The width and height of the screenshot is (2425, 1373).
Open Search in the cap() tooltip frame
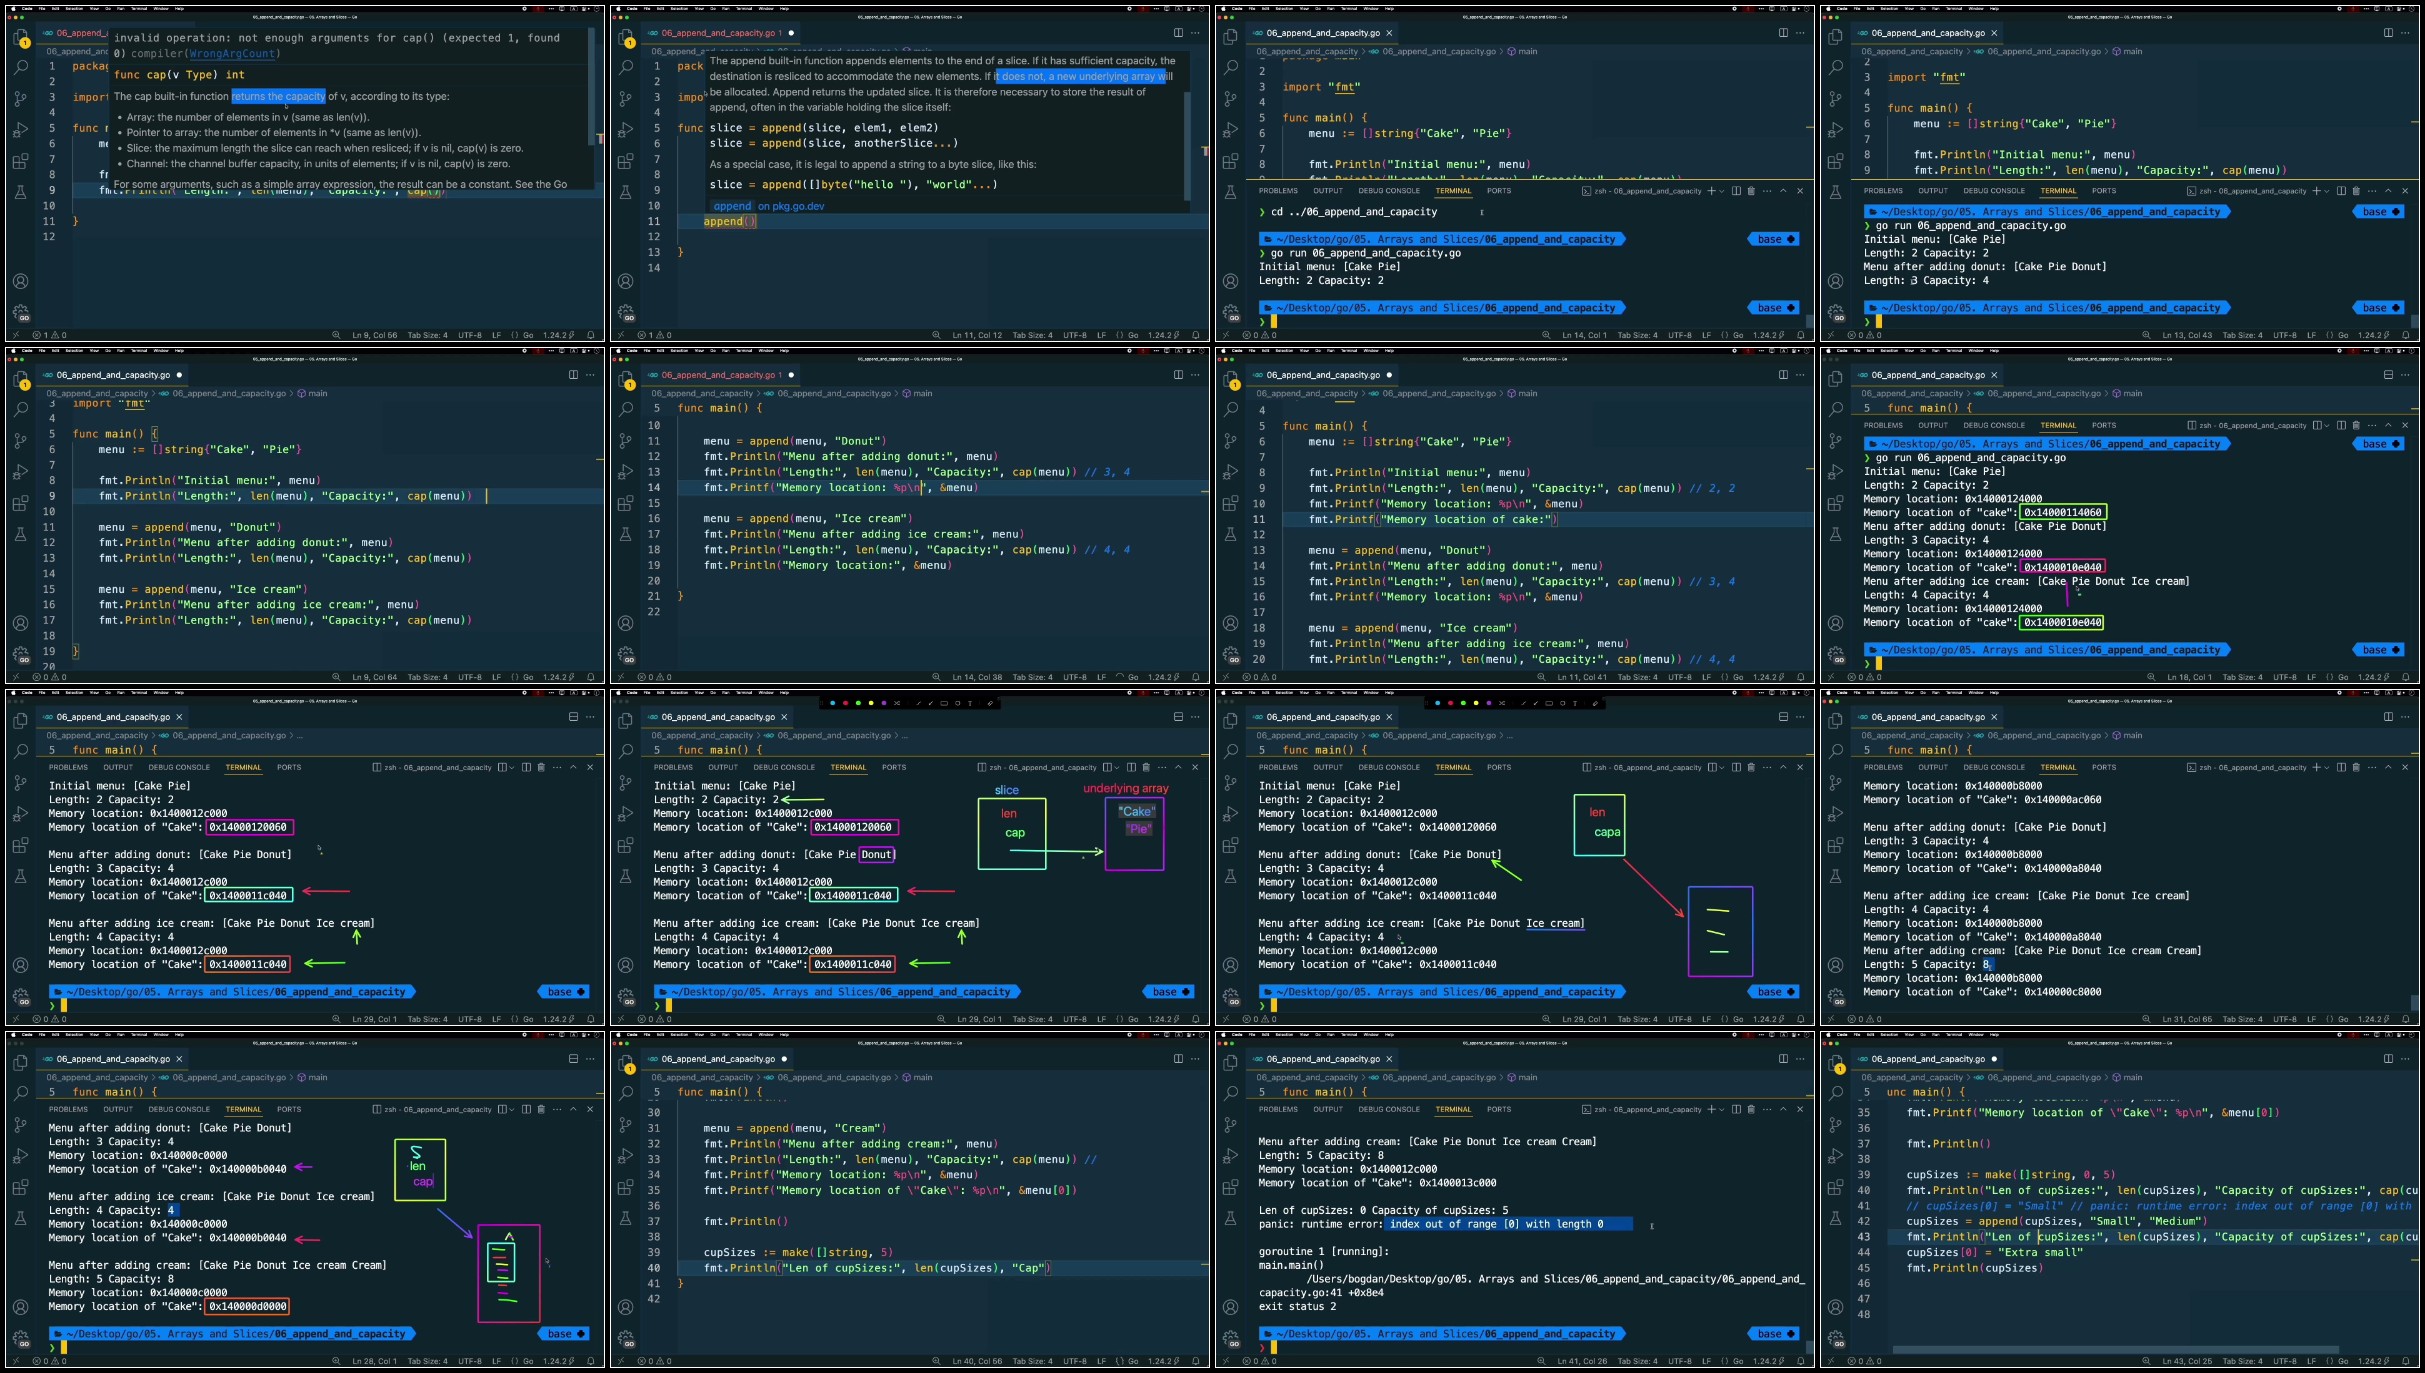coord(21,67)
